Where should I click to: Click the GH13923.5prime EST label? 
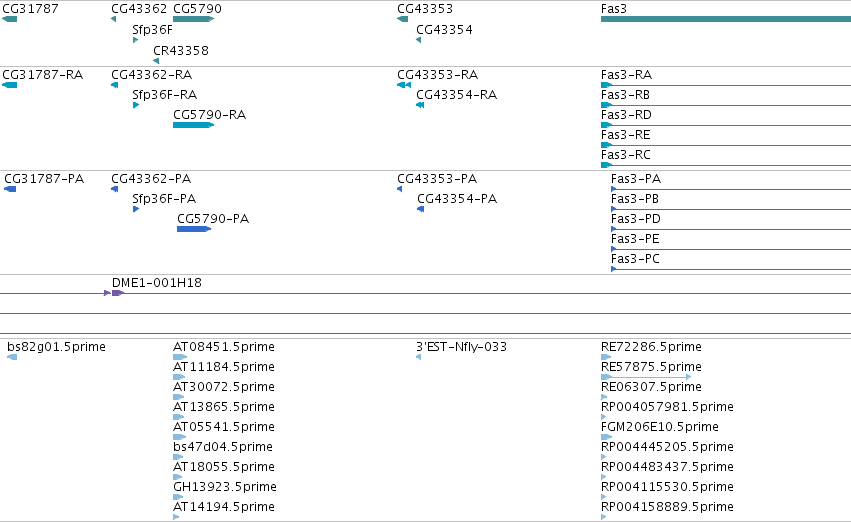225,487
